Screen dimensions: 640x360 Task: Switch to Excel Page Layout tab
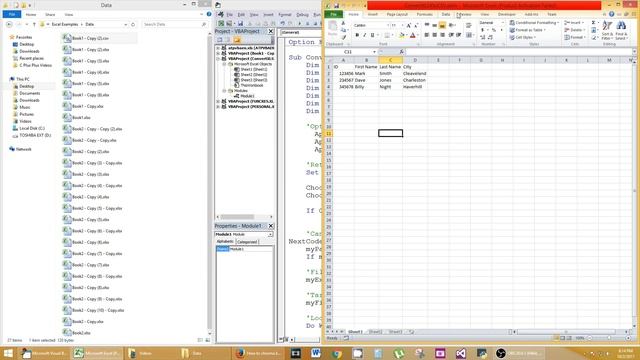click(397, 14)
